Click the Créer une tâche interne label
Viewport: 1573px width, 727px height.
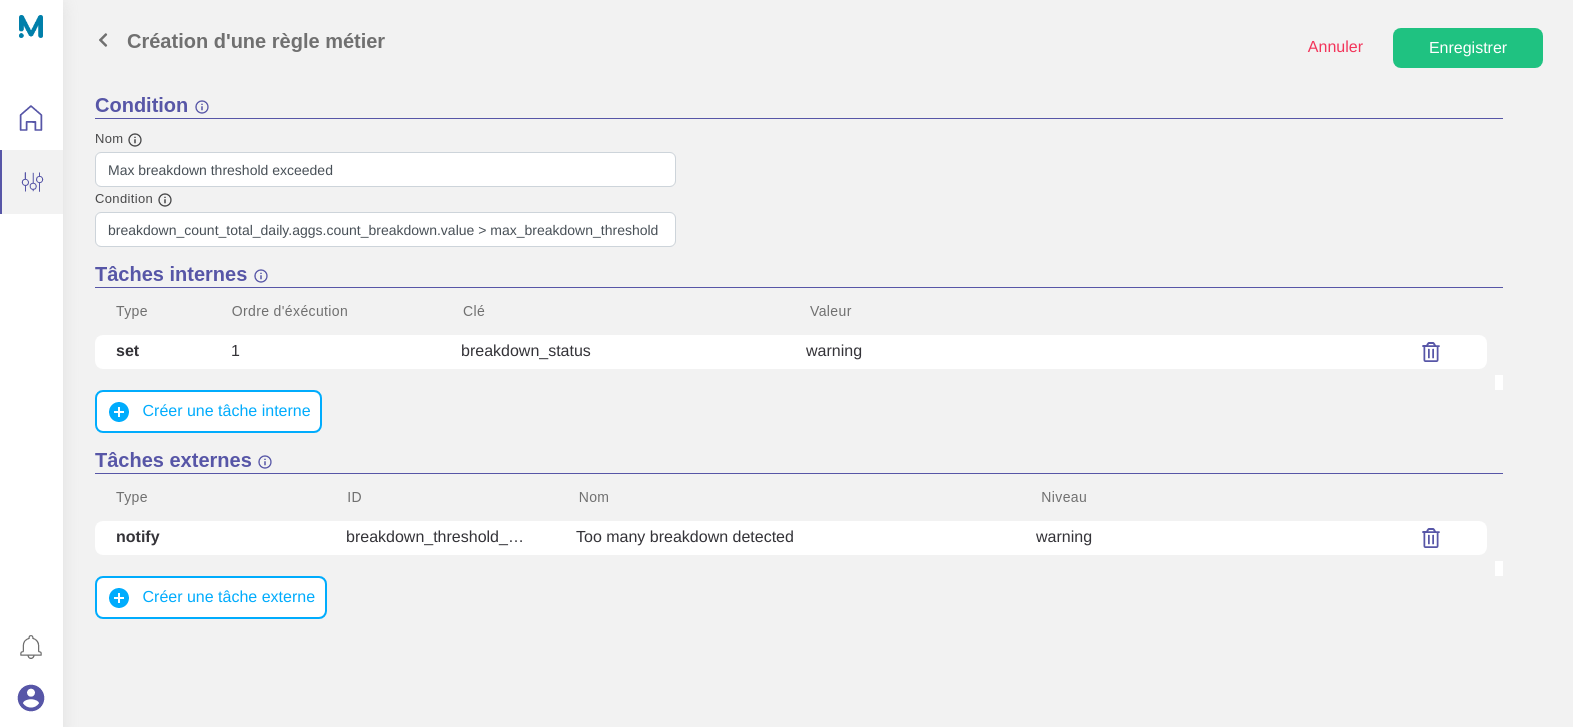tap(226, 411)
